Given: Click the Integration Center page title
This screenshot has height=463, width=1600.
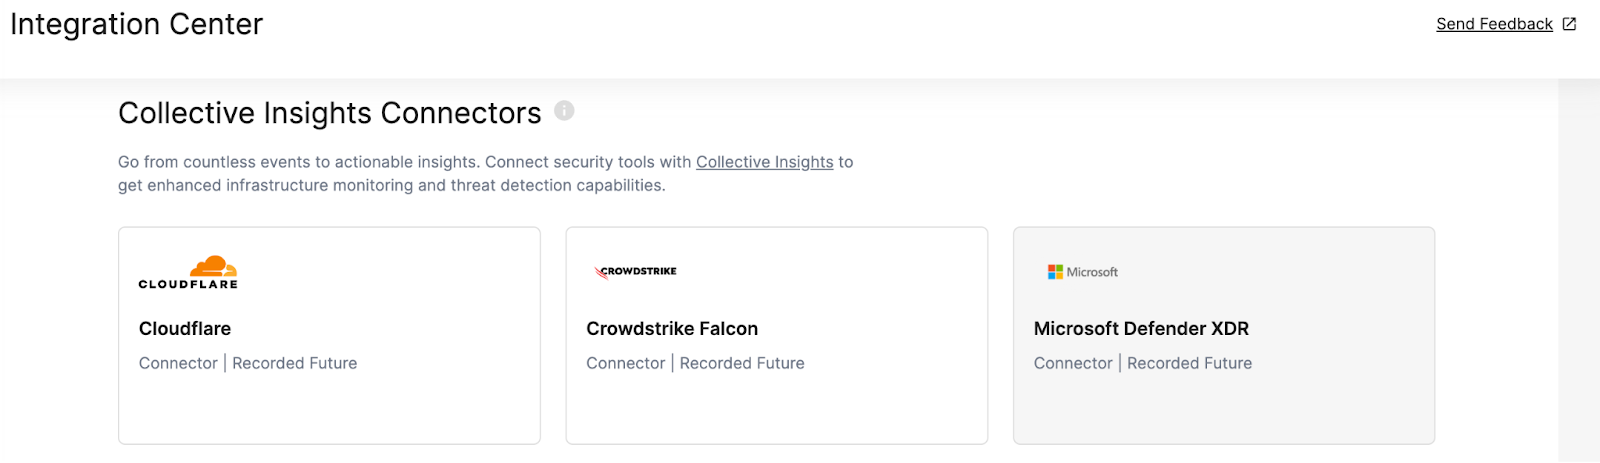Looking at the screenshot, I should (x=137, y=24).
